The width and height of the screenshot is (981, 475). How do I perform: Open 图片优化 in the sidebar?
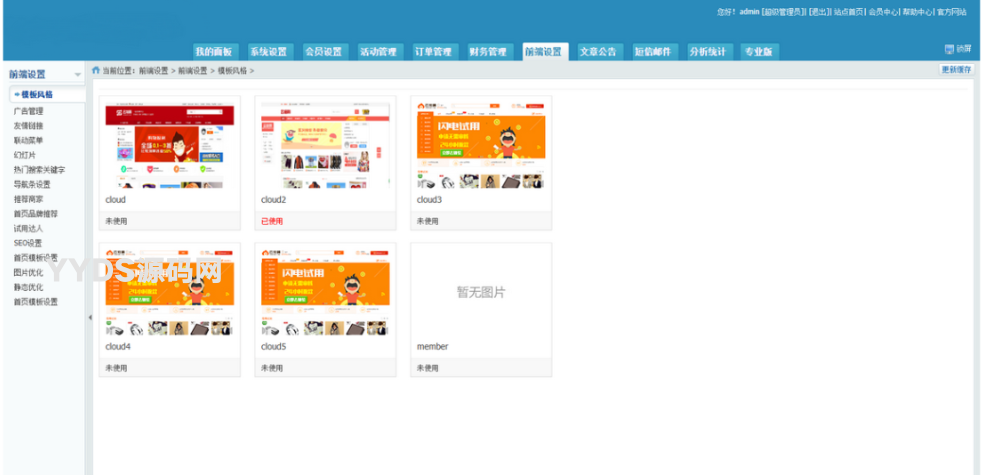coord(28,273)
